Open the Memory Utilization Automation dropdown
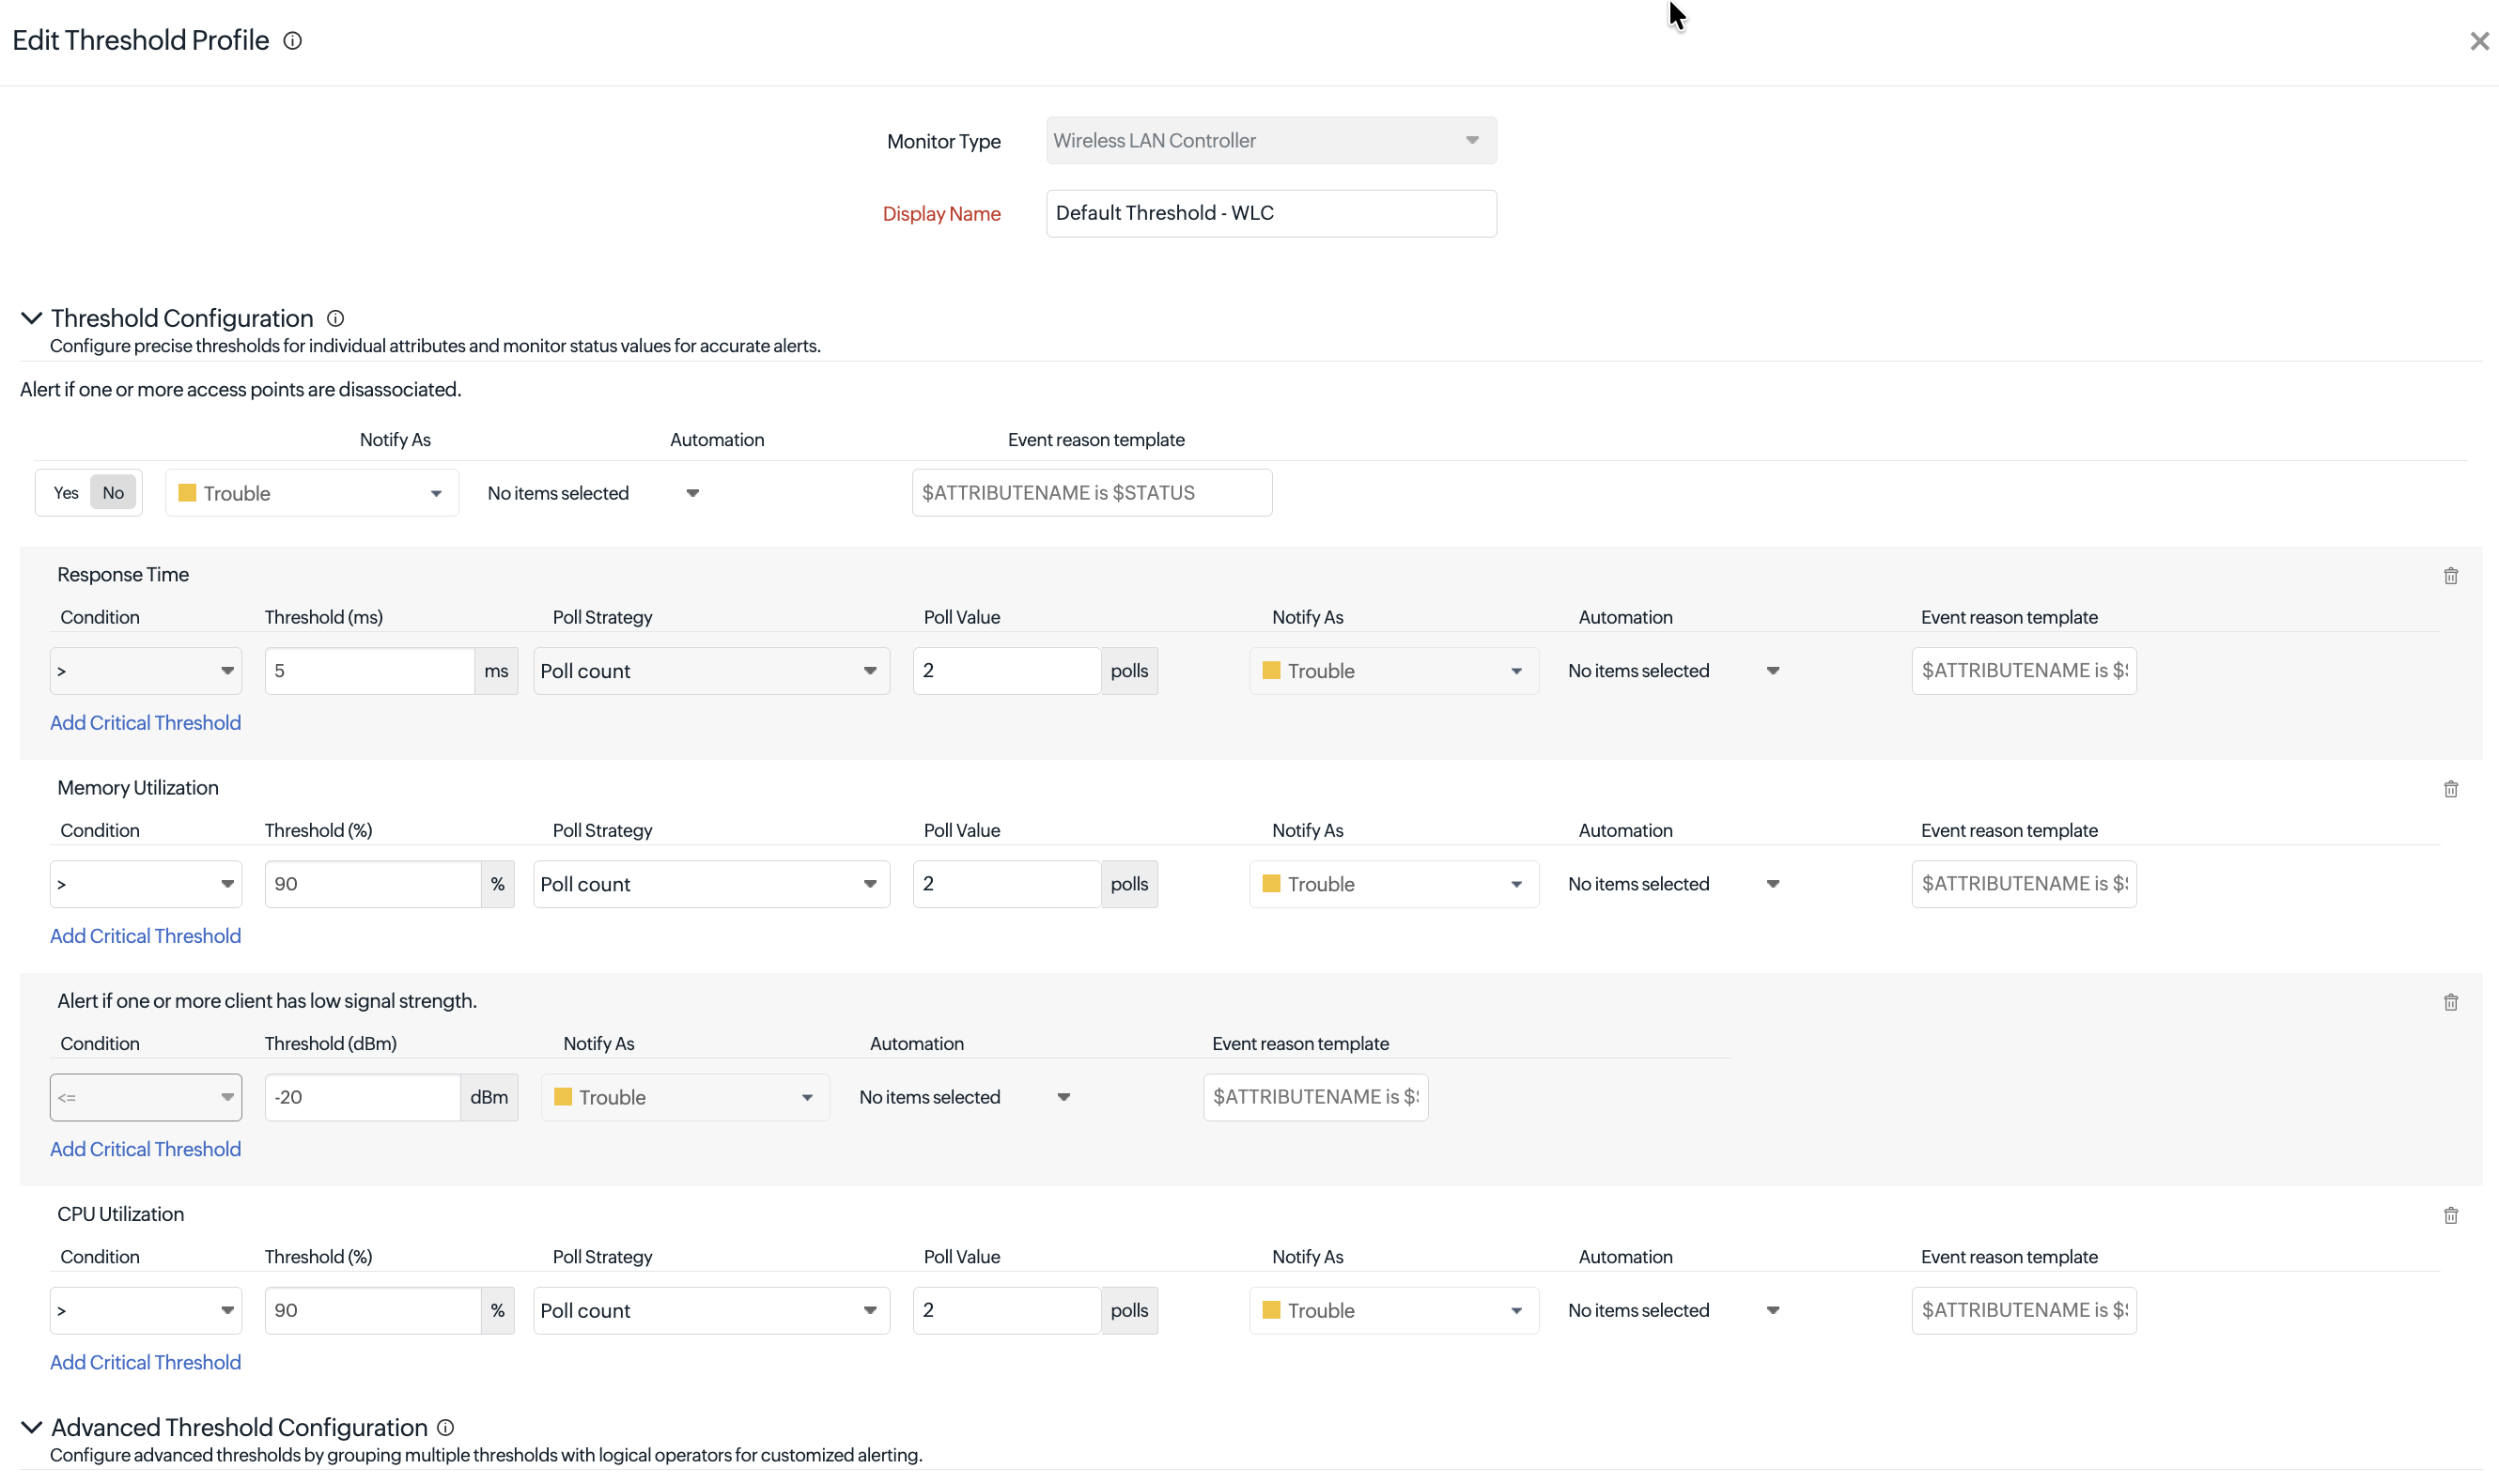Viewport: 2499px width, 1484px height. click(1674, 884)
